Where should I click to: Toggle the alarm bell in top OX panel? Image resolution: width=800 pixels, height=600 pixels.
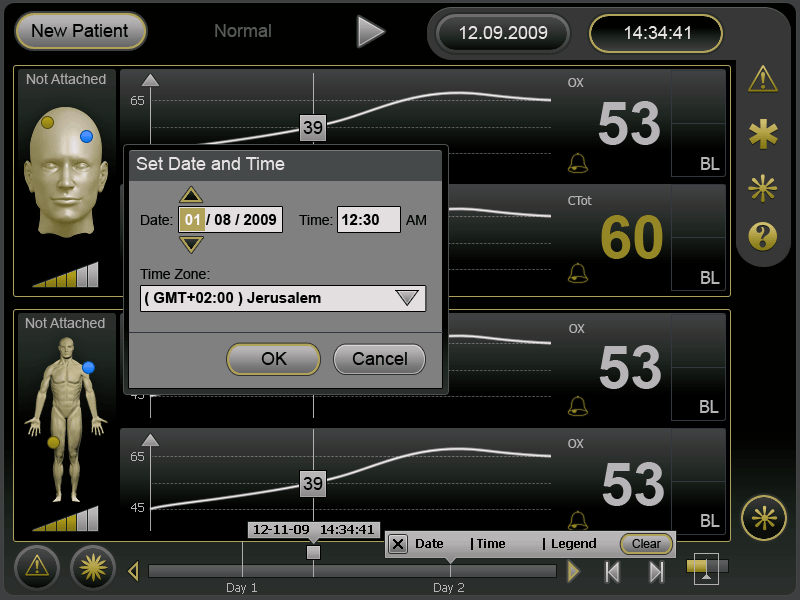(x=577, y=162)
